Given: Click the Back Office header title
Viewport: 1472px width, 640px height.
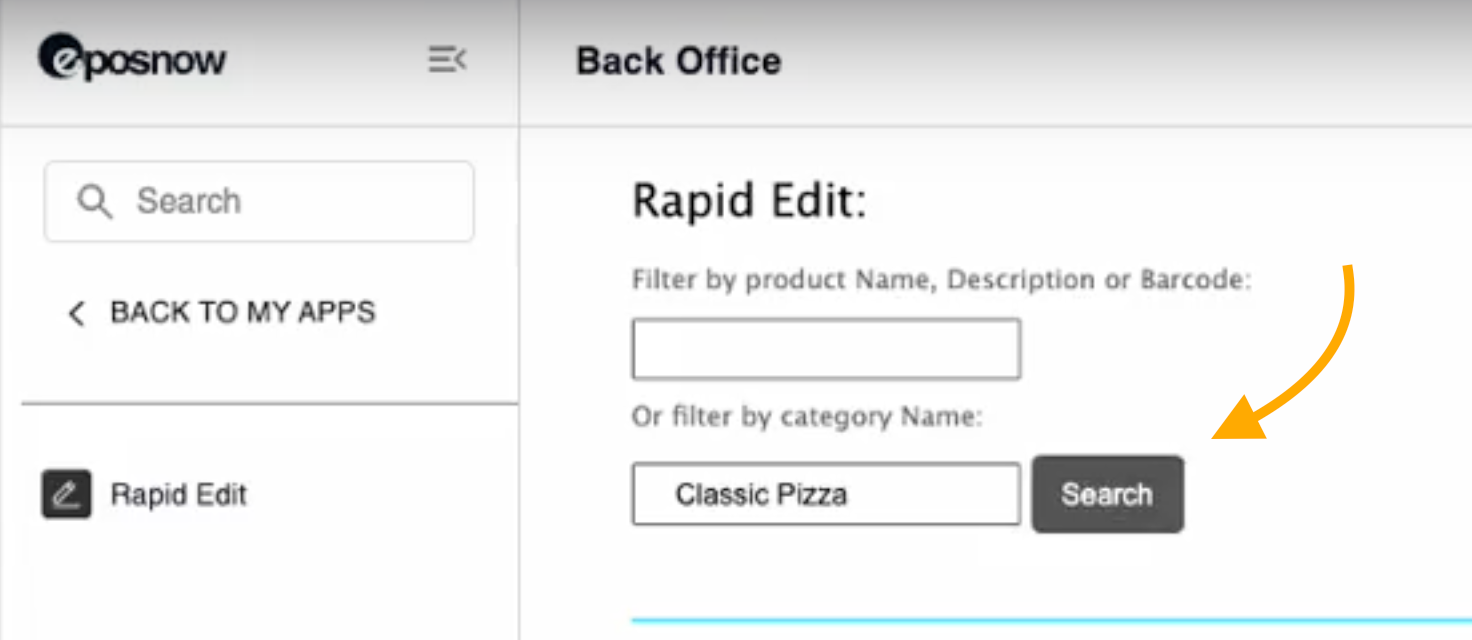Looking at the screenshot, I should (x=678, y=61).
